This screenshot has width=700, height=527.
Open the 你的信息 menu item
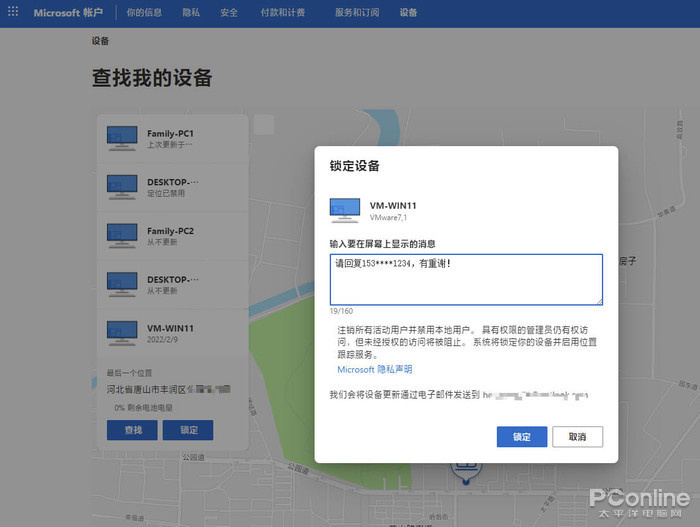[x=144, y=13]
